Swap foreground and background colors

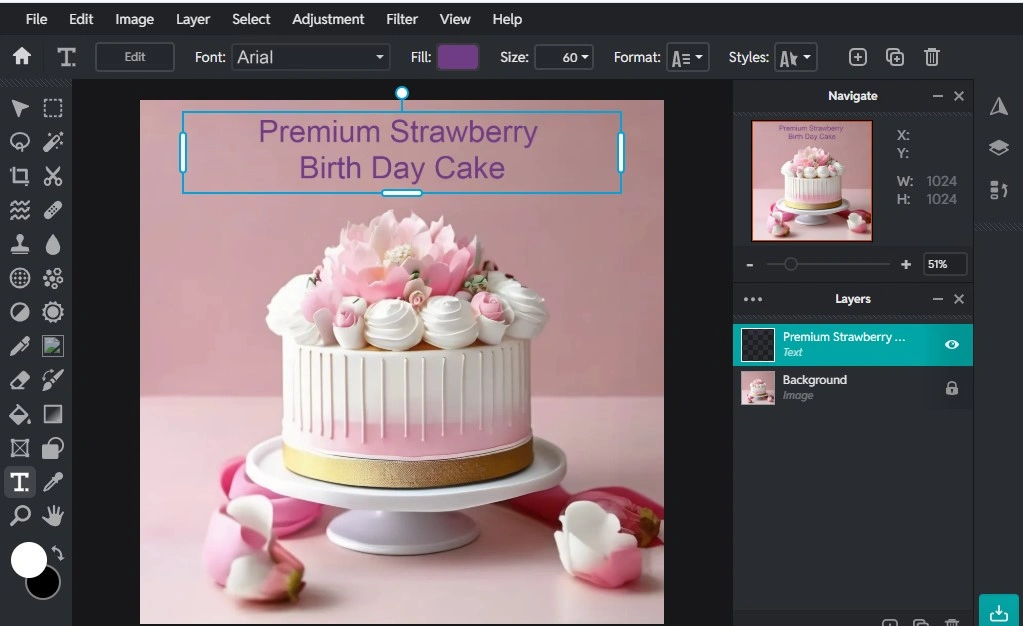pyautogui.click(x=58, y=552)
